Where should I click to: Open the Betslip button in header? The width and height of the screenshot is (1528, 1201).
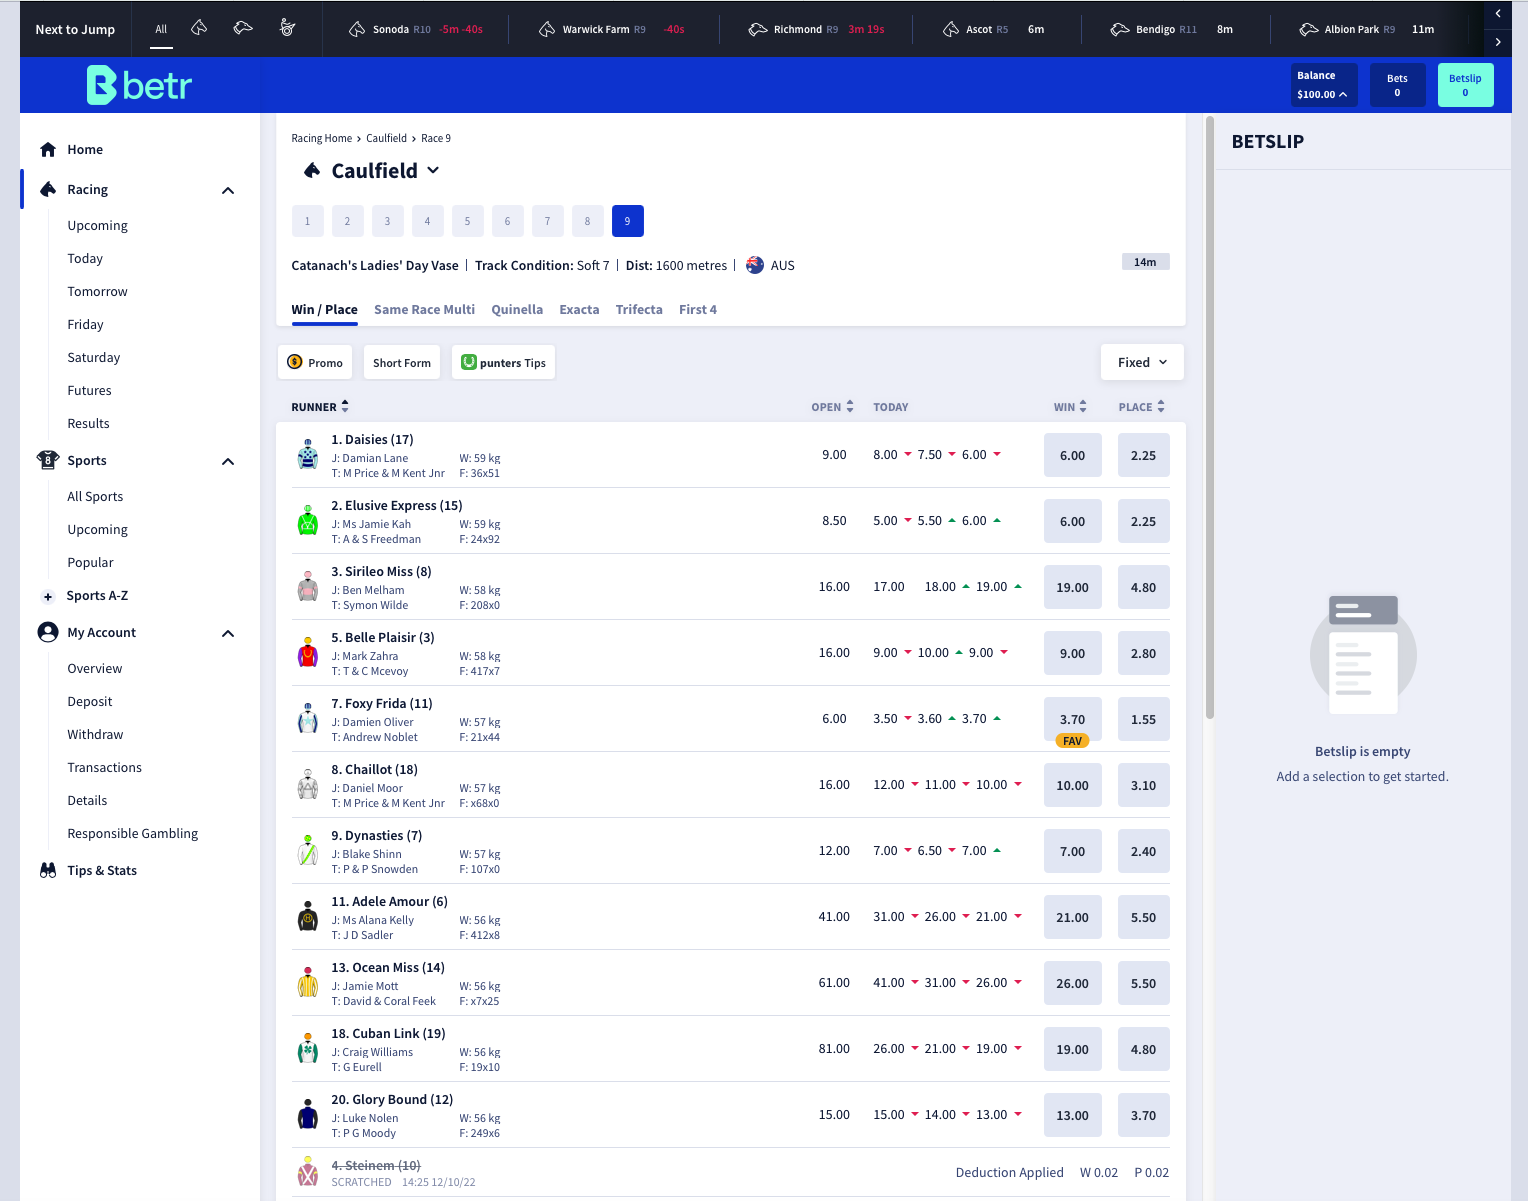pos(1465,85)
